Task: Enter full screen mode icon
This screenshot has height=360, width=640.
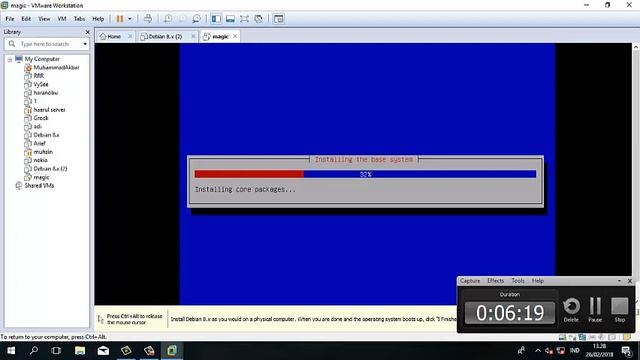Action: (244, 19)
